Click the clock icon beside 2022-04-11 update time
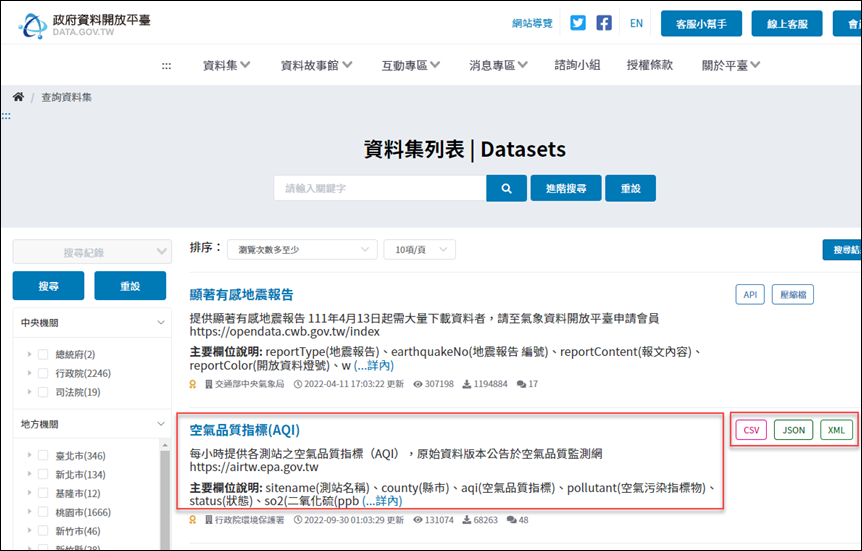 (x=298, y=384)
